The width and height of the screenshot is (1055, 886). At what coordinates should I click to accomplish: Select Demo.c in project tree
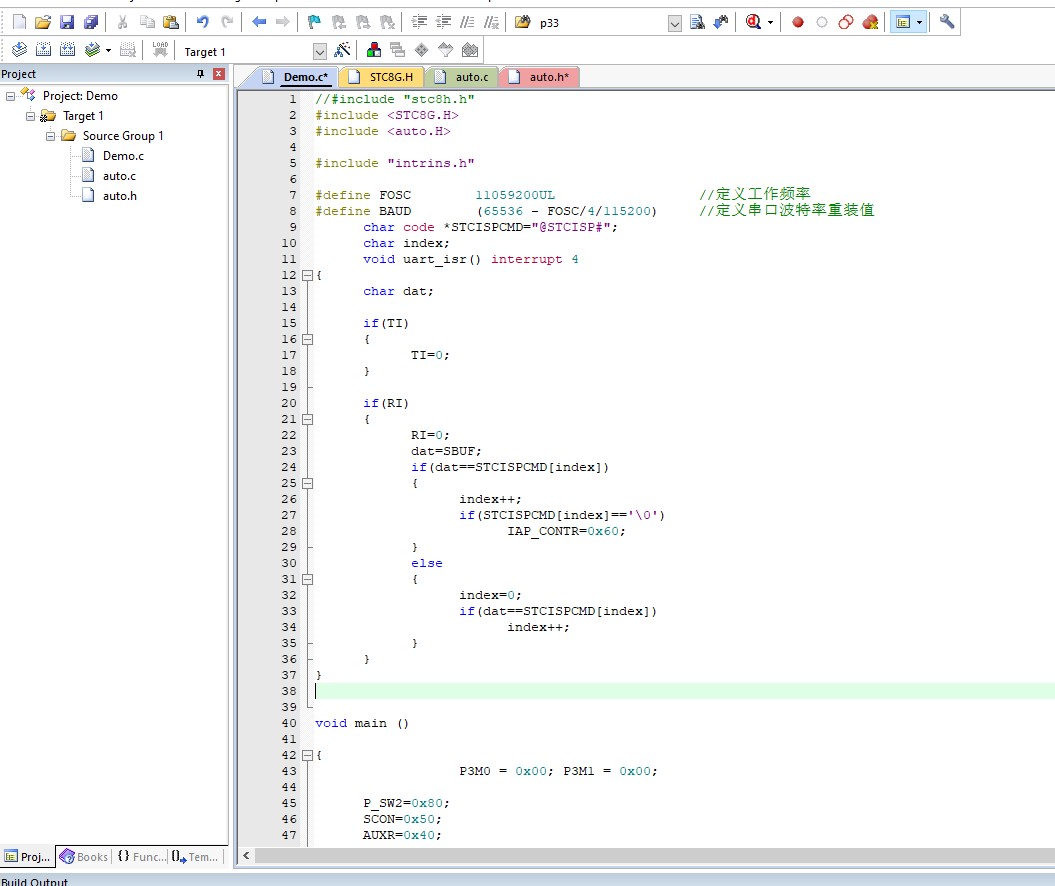(x=123, y=156)
